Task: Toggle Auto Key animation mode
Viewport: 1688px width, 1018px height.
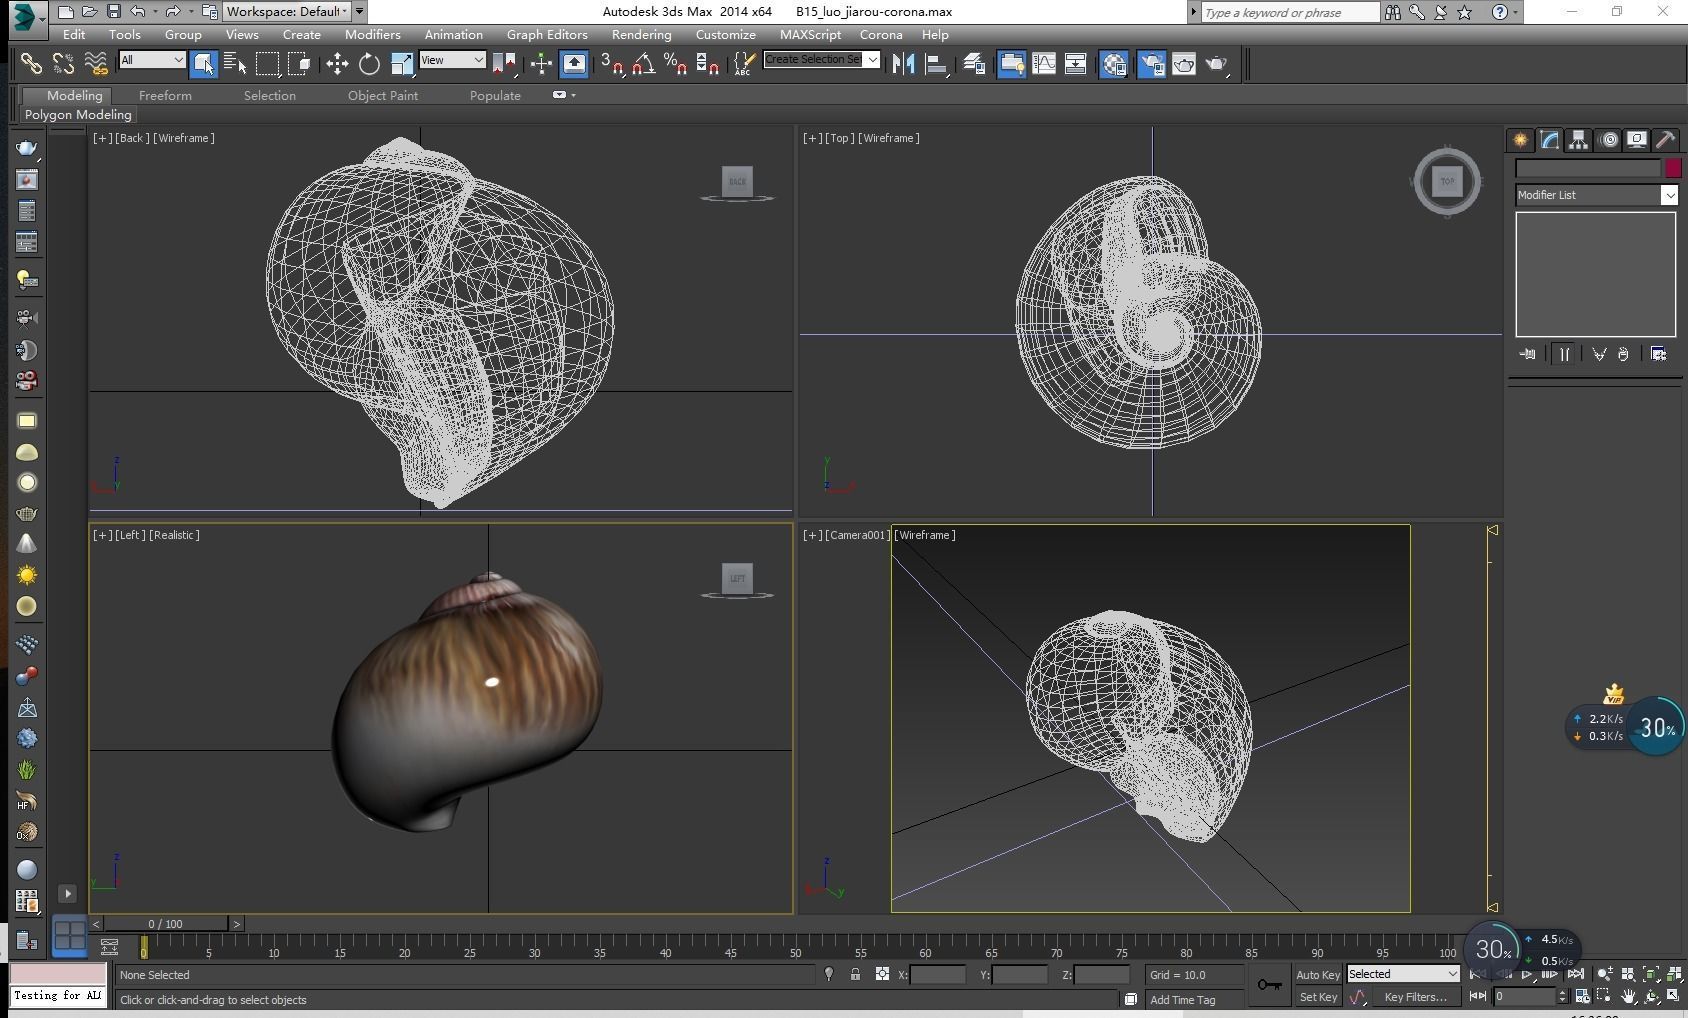Action: pyautogui.click(x=1317, y=975)
